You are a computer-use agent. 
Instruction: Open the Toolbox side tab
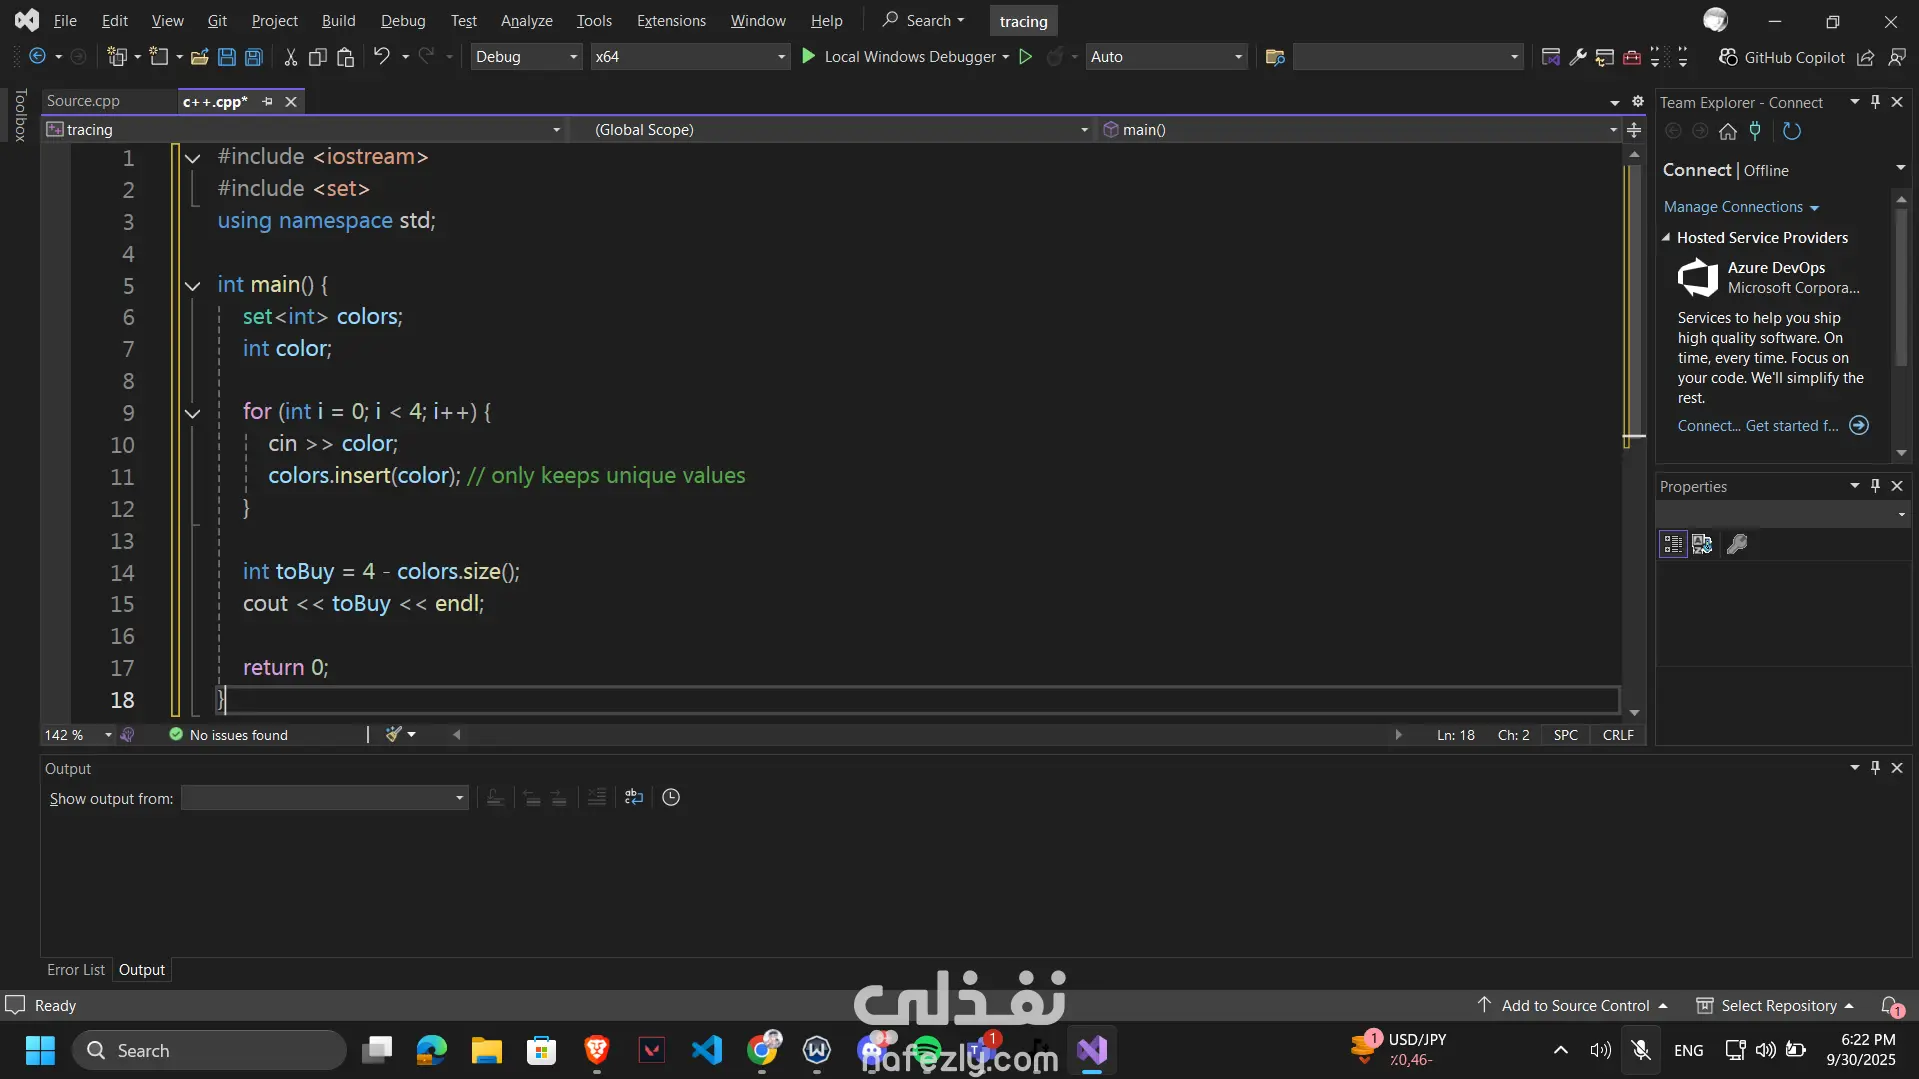tap(20, 115)
